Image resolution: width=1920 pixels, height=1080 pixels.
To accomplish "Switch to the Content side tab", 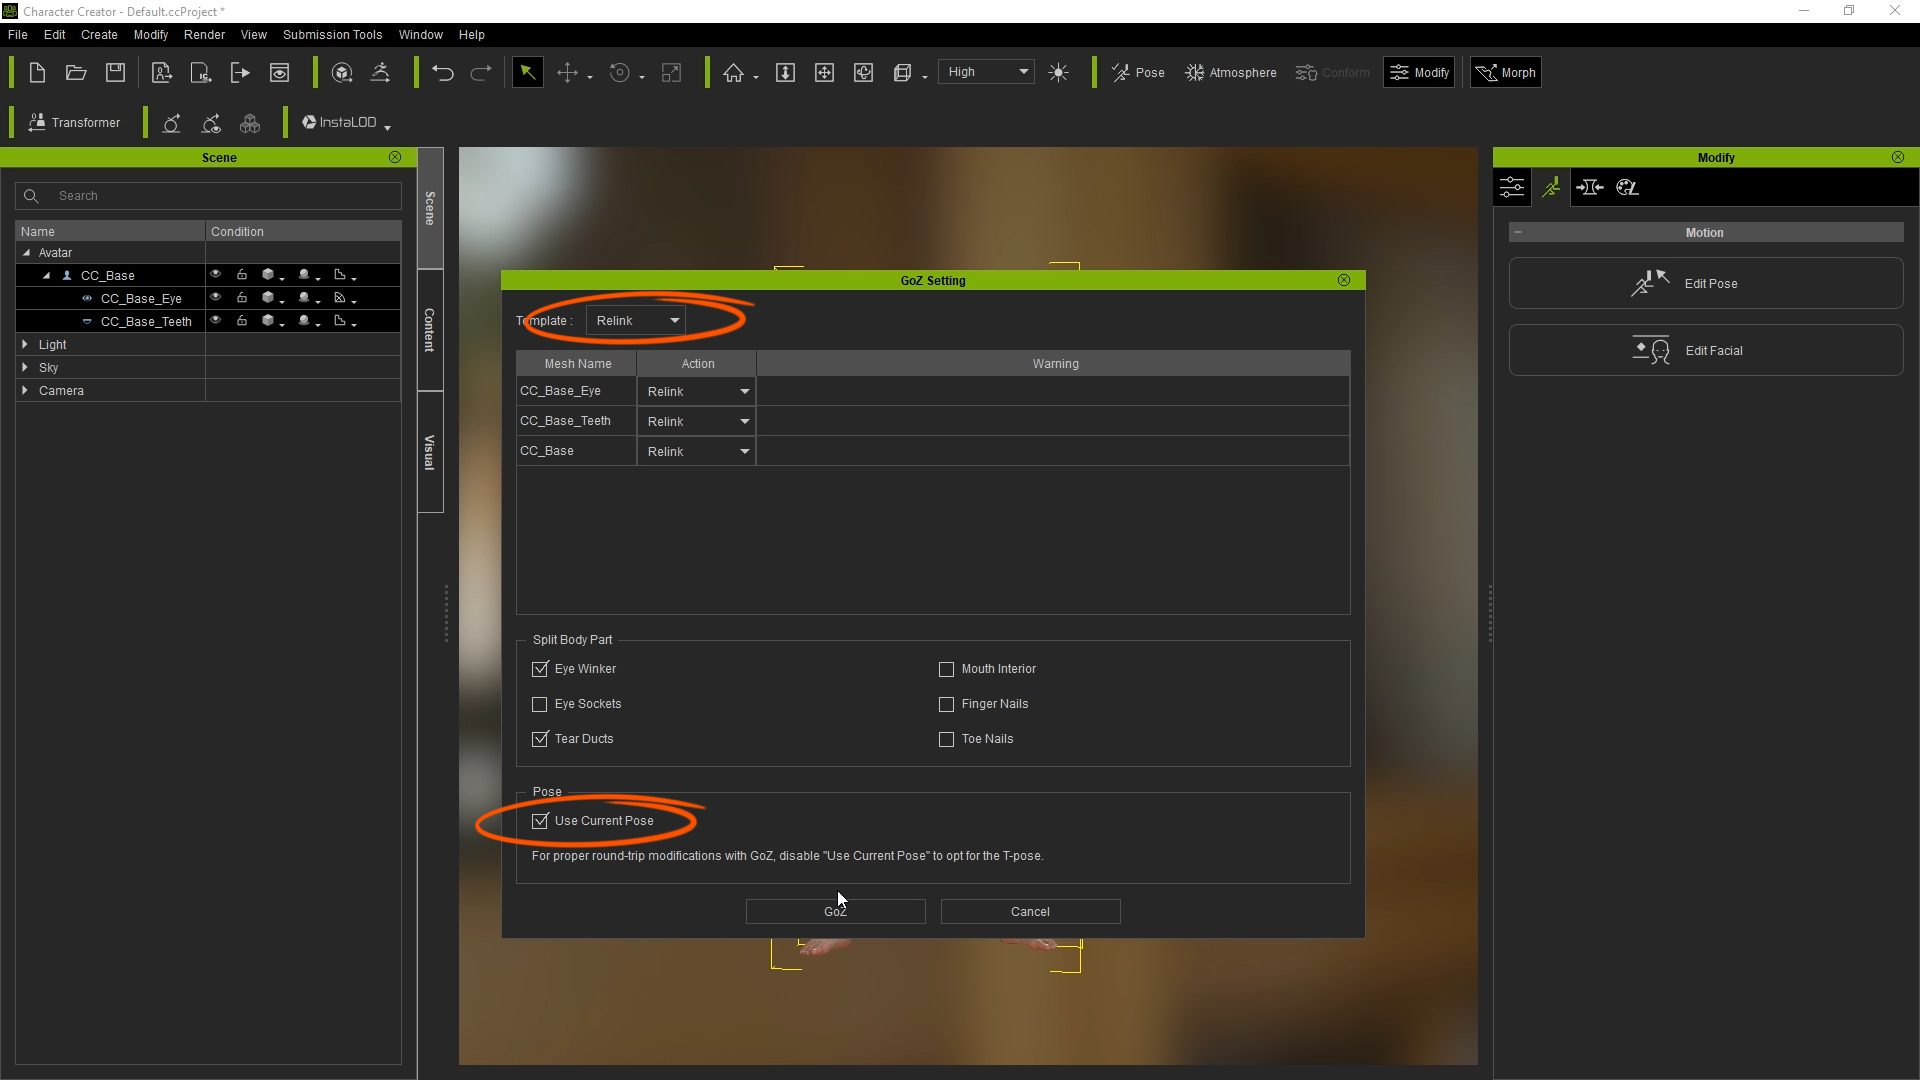I will 430,329.
